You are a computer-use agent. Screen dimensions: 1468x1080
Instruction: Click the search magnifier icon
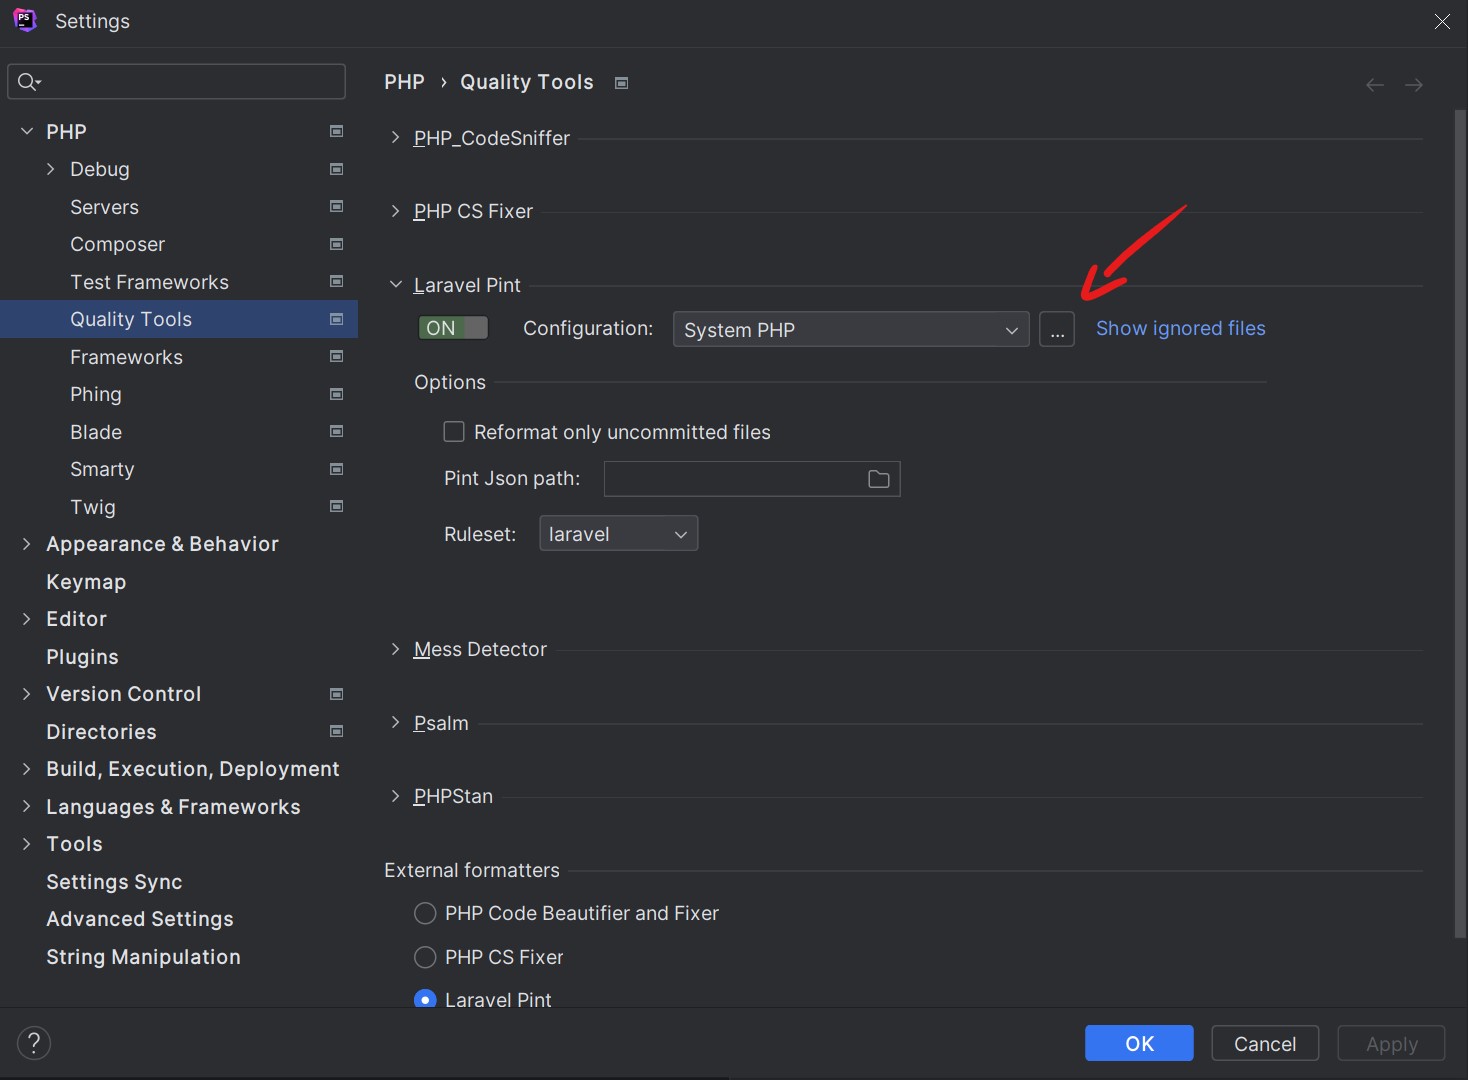tap(28, 82)
